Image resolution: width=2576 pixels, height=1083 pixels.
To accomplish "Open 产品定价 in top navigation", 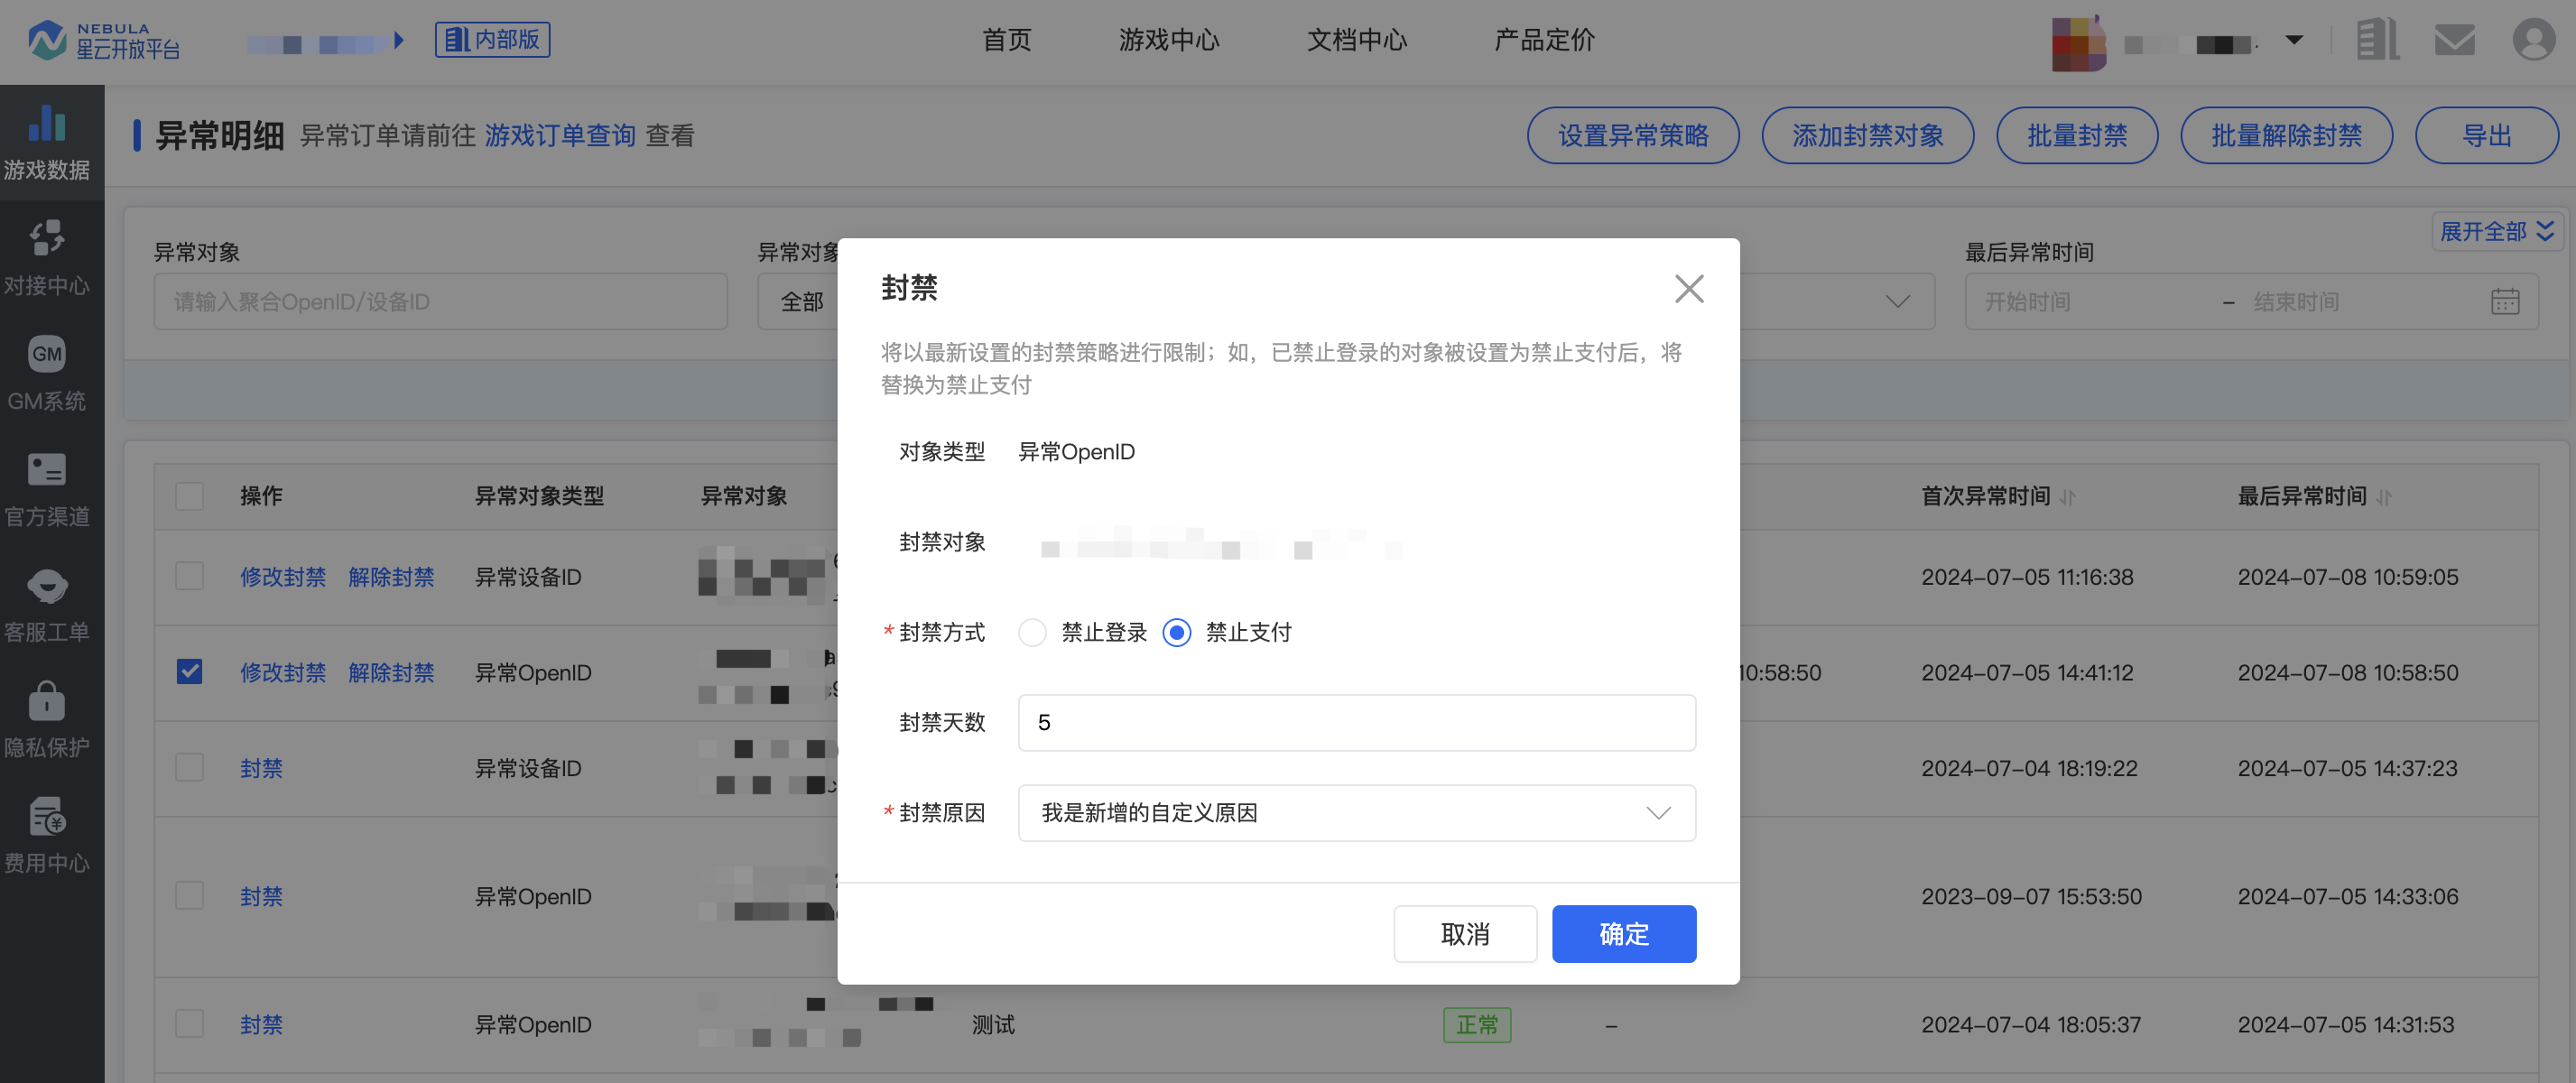I will [1544, 40].
